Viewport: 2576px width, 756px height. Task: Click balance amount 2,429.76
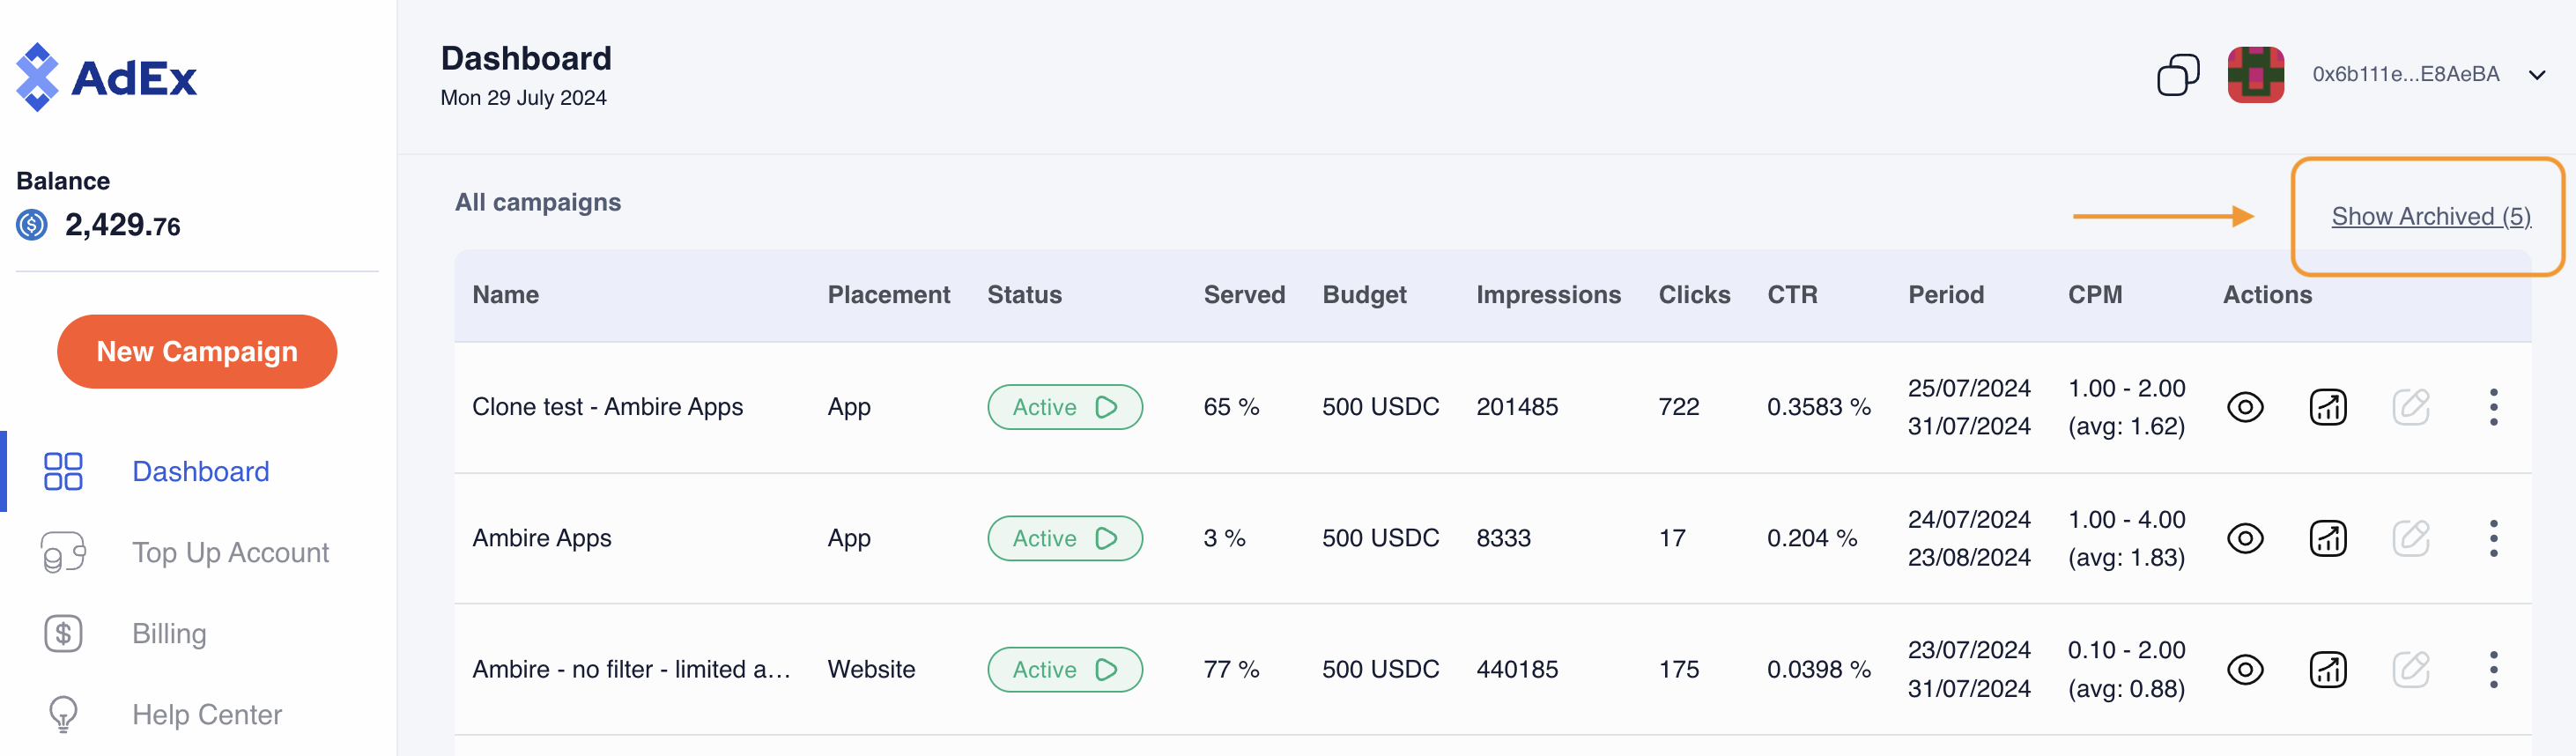pyautogui.click(x=123, y=225)
